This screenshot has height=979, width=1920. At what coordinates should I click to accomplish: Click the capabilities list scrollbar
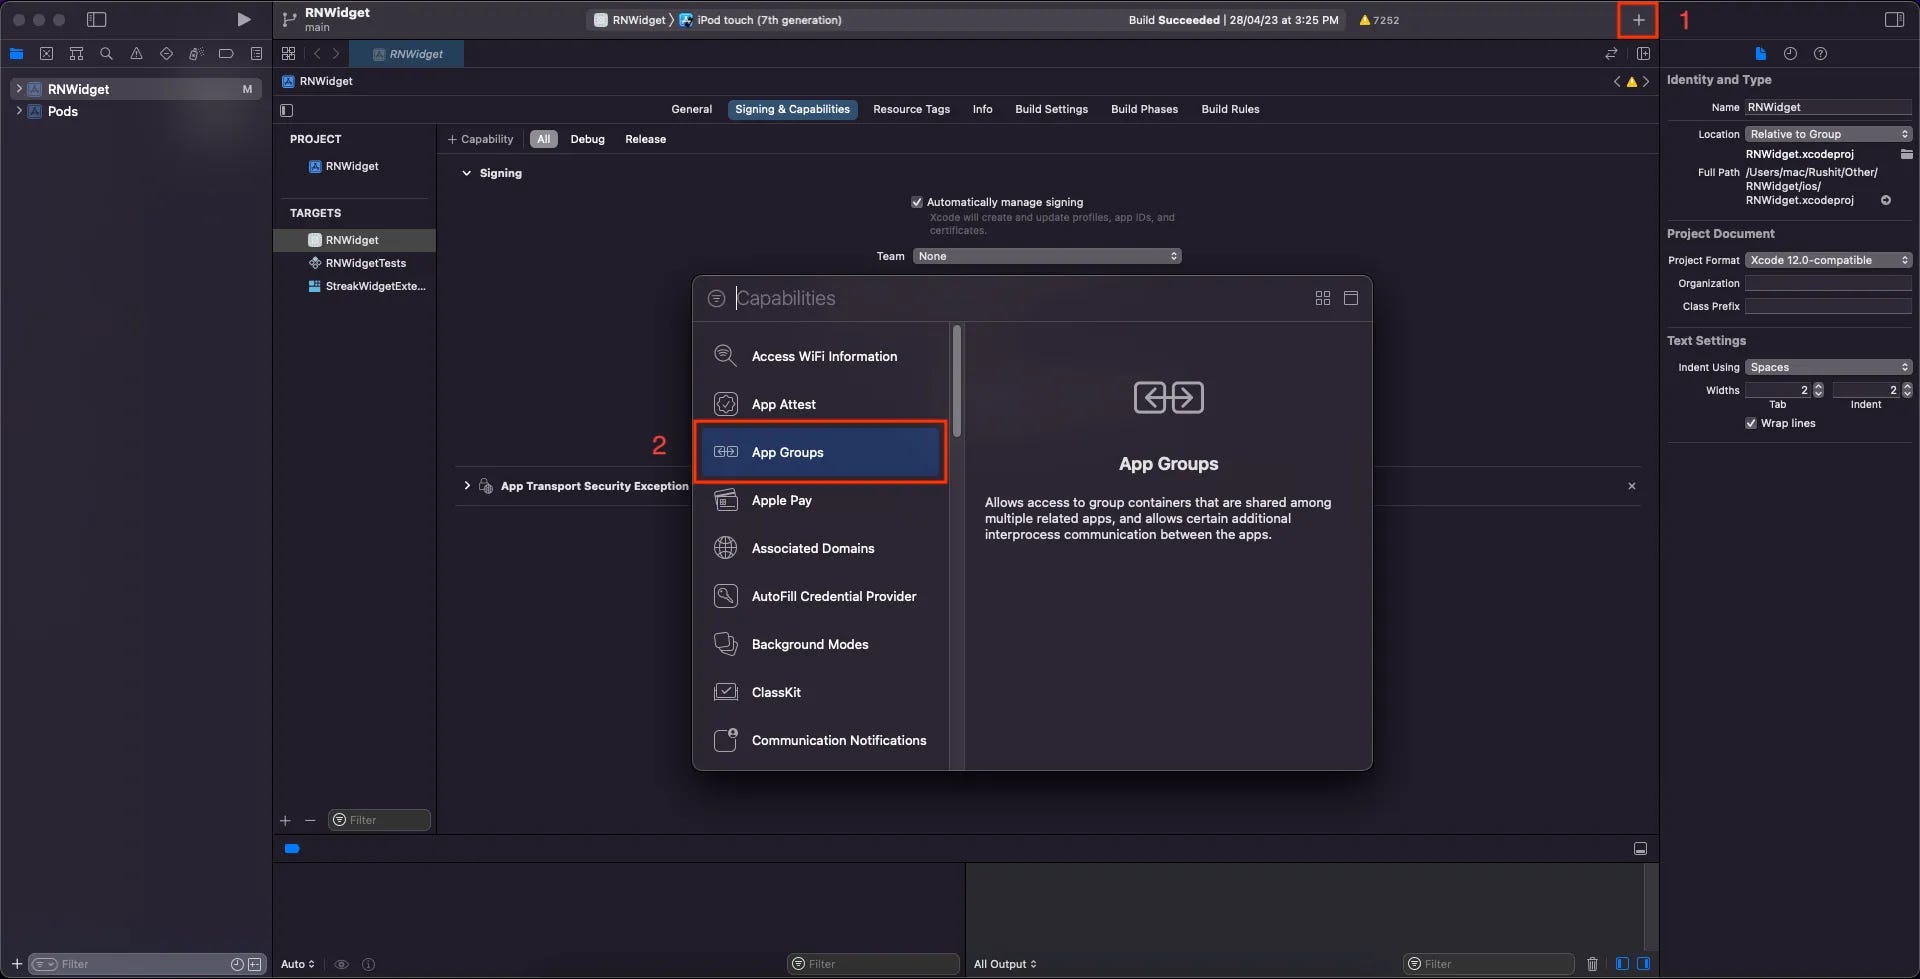tap(957, 380)
